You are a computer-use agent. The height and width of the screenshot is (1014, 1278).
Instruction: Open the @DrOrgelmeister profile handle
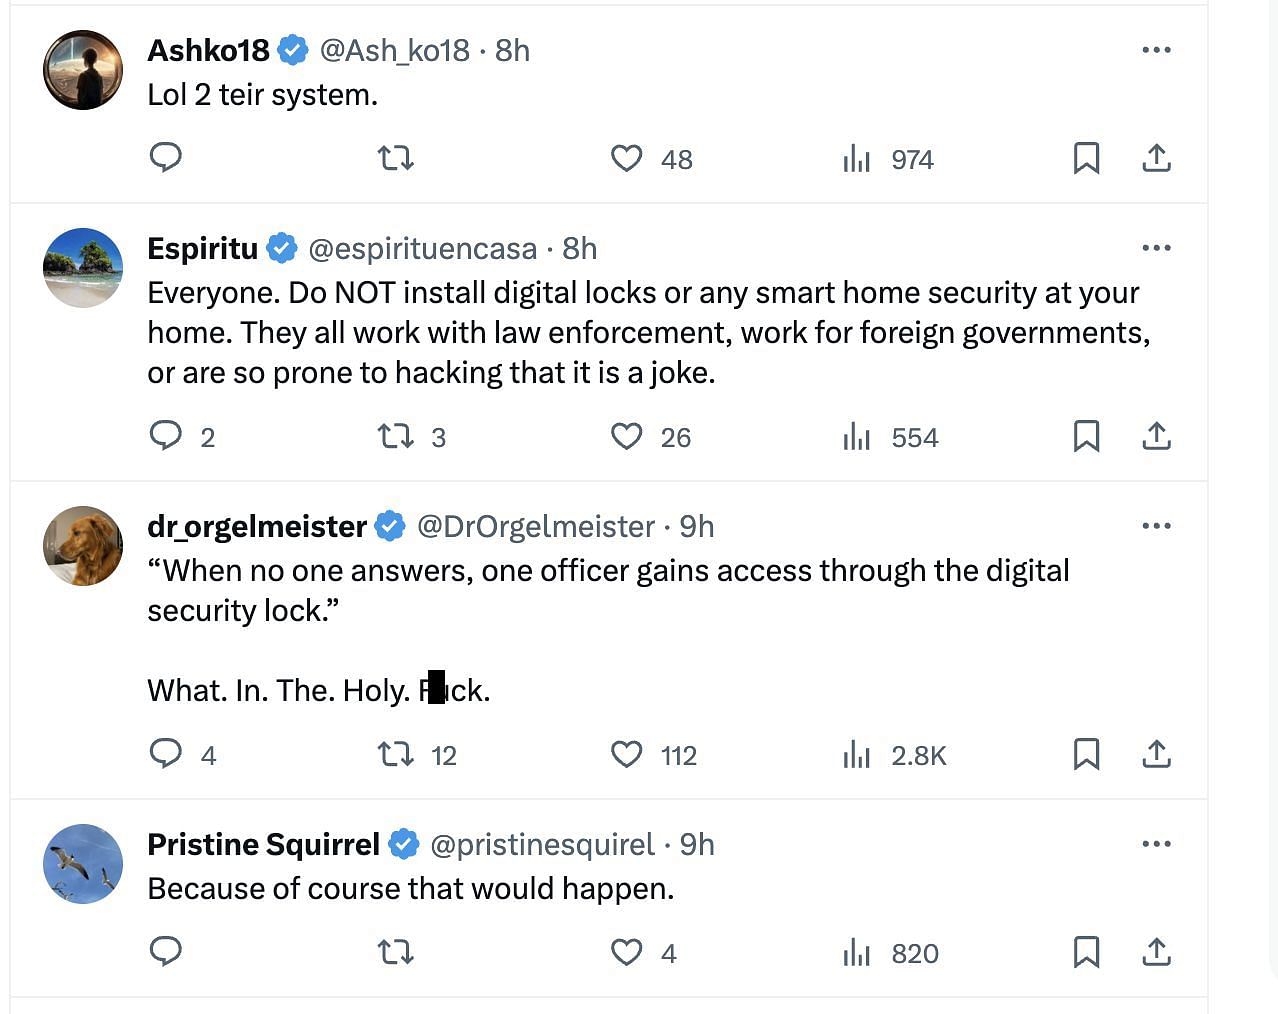coord(535,526)
